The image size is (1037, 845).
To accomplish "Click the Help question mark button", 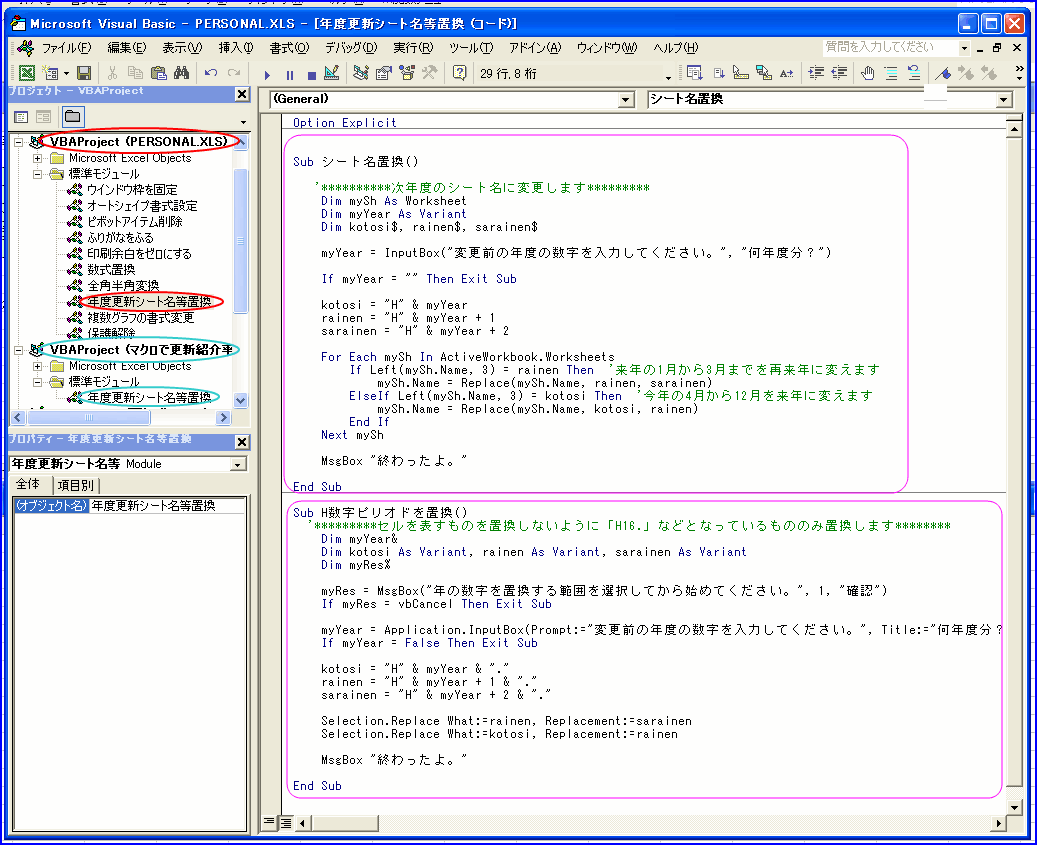I will click(458, 72).
